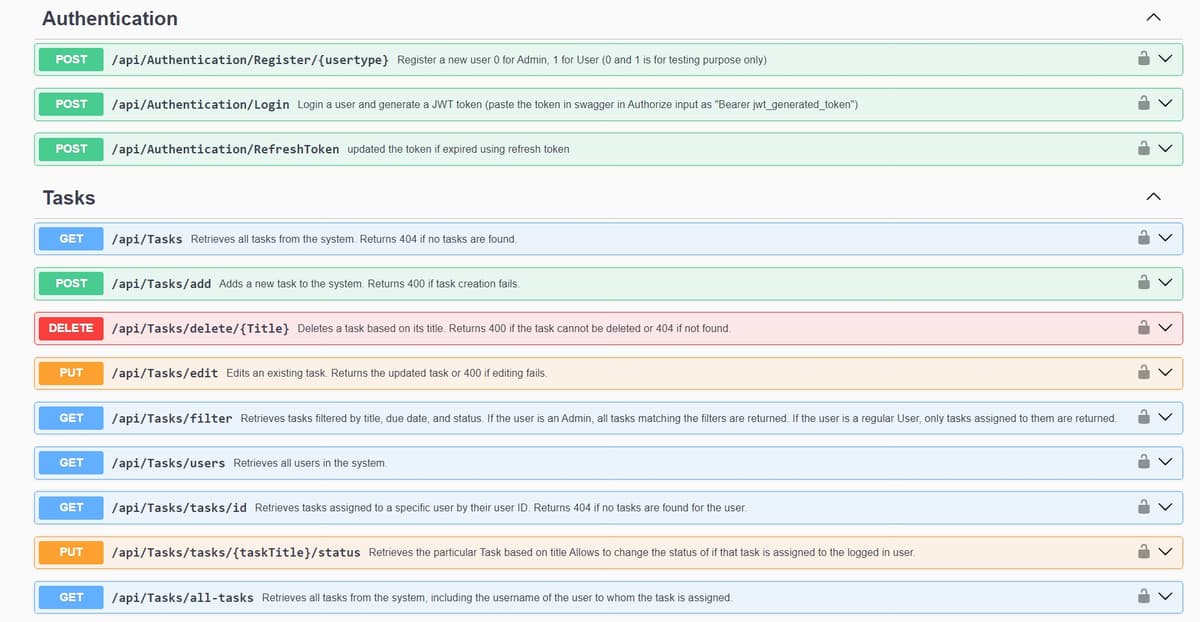Click lock icon on DELETE /api/Tasks/delete endpoint
The width and height of the screenshot is (1200, 622).
click(x=1143, y=327)
